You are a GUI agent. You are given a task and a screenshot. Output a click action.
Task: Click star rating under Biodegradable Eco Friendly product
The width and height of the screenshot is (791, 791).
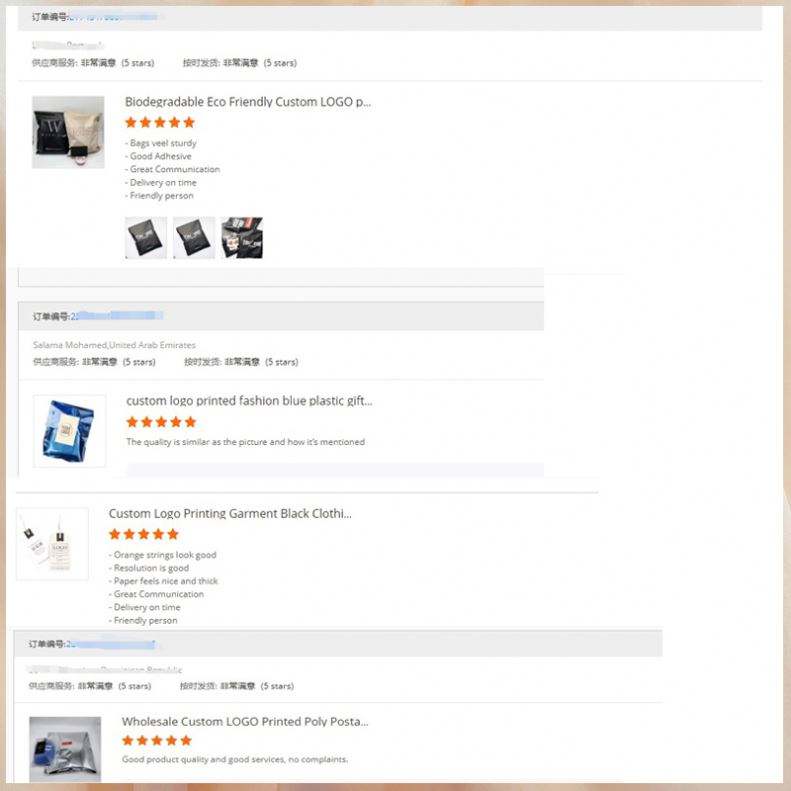pos(160,123)
